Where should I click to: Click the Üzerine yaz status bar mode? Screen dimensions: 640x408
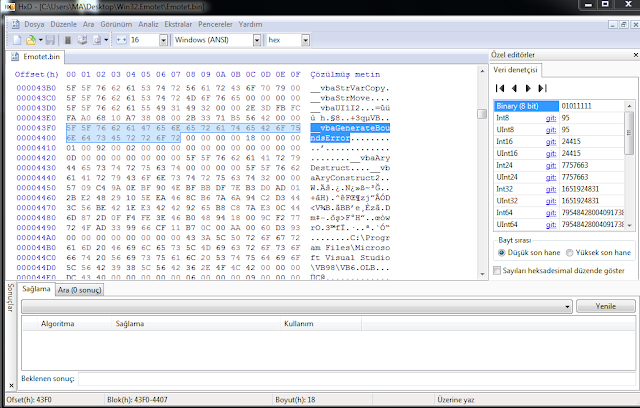coord(456,400)
